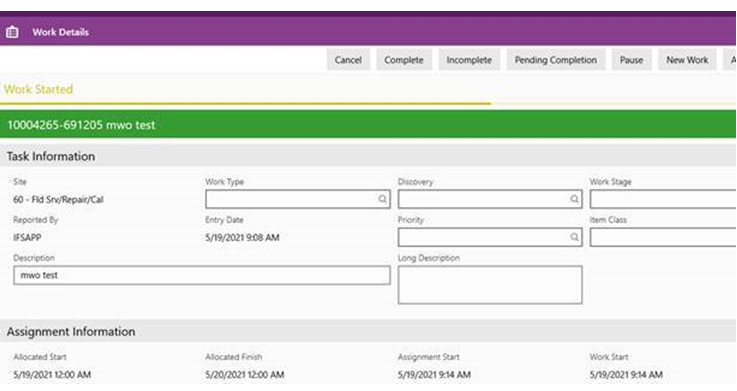Select Allocated Start value 5/19/2021 12:00 AM

point(52,375)
